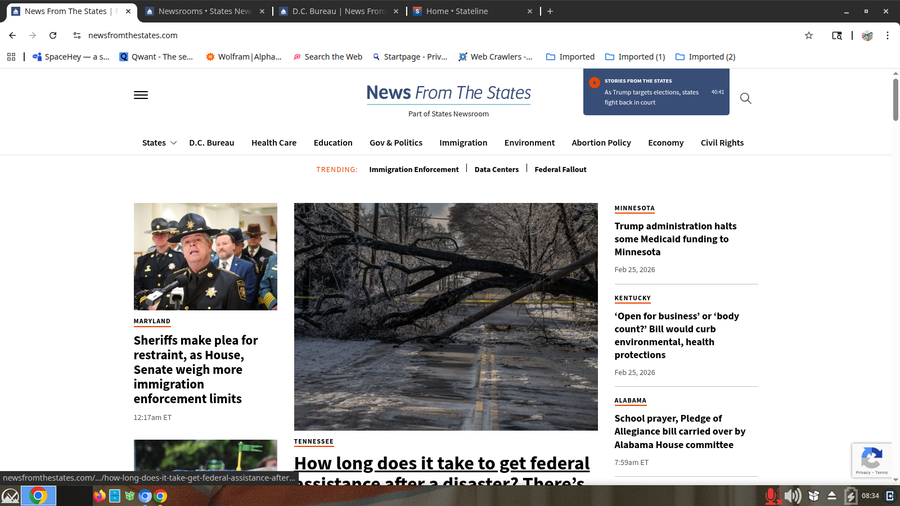Expand the States dropdown in navigation
This screenshot has height=506, width=900.
click(x=159, y=143)
